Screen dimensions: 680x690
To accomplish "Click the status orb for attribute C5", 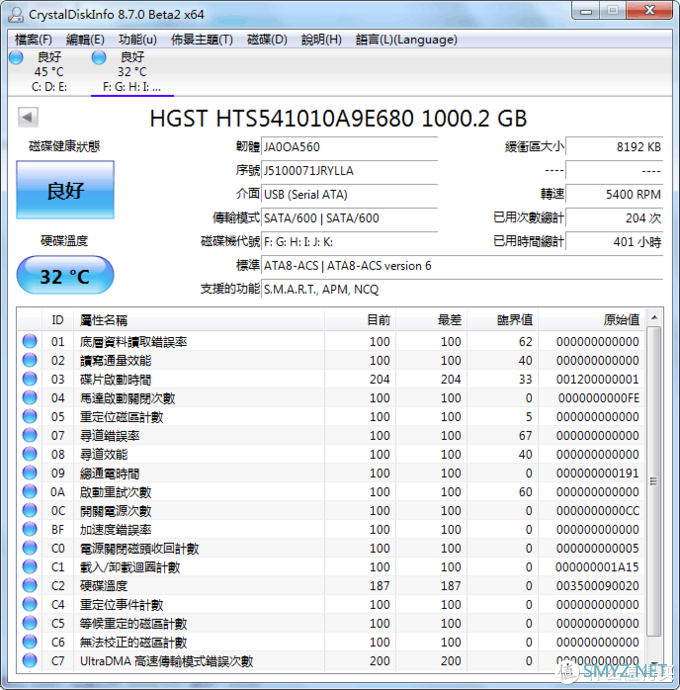I will click(x=30, y=623).
